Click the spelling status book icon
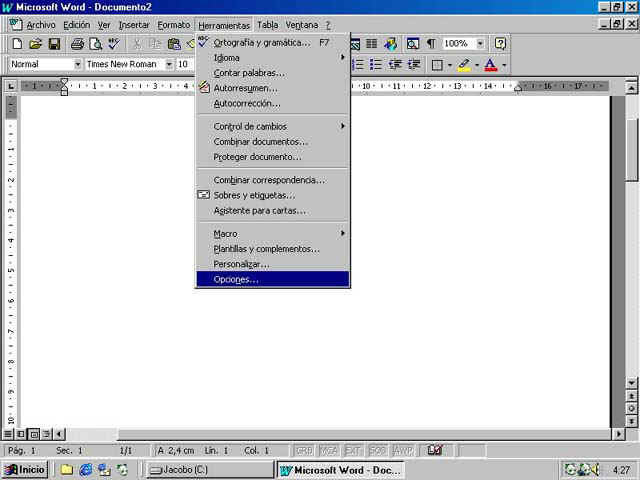Viewport: 640px width, 480px height. [x=435, y=450]
